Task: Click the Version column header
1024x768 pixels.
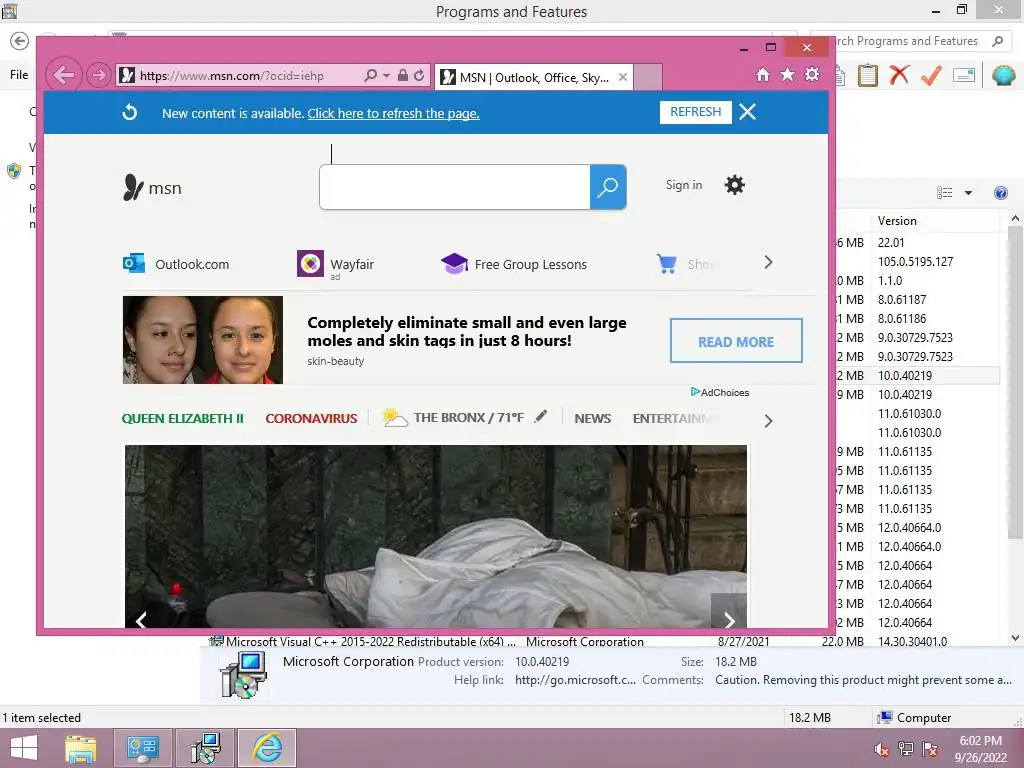Action: 934,221
